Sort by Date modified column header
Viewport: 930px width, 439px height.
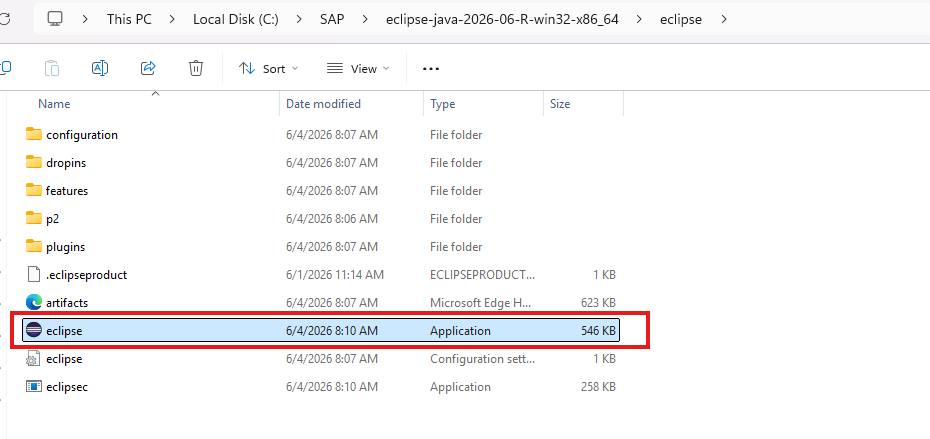coord(323,104)
